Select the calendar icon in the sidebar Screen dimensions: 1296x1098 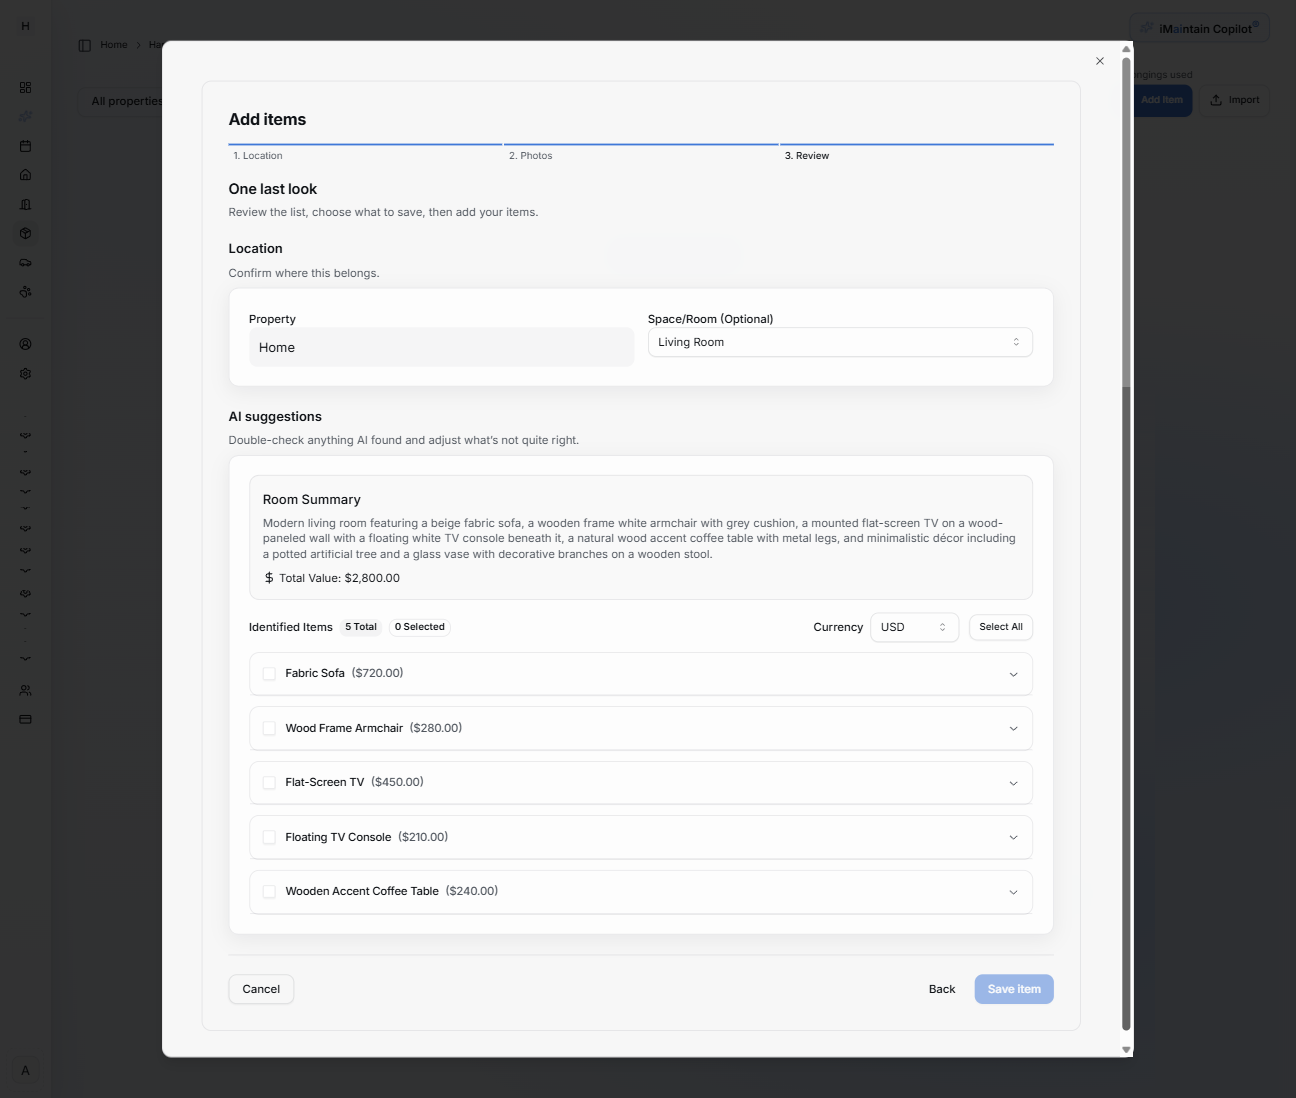coord(25,146)
